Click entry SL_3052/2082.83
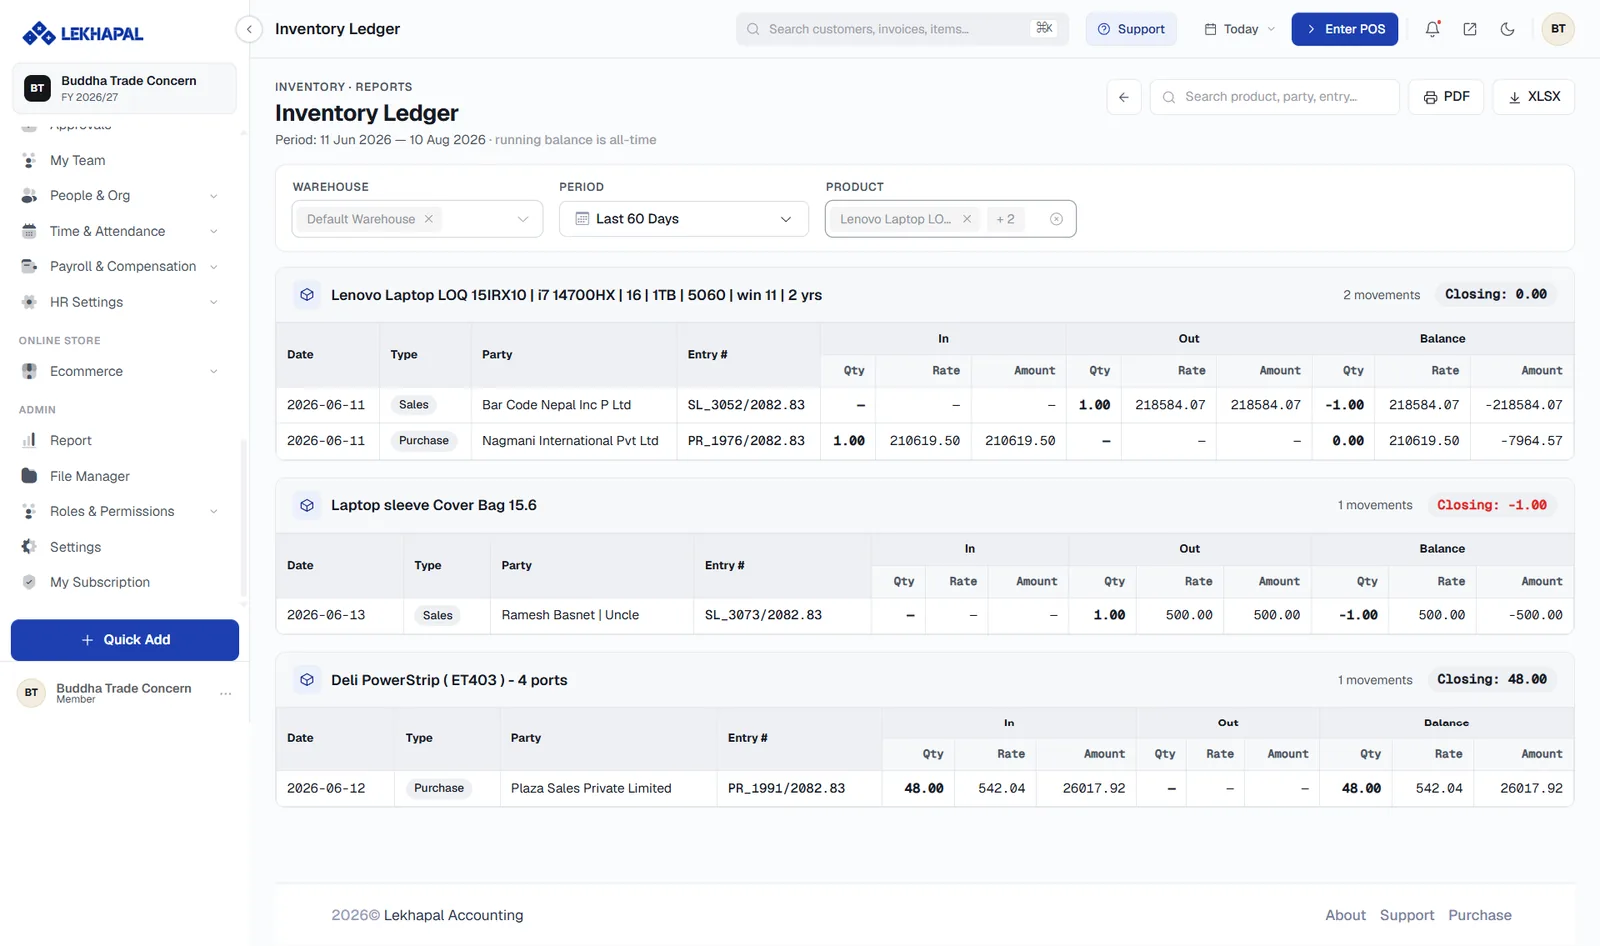 (x=746, y=405)
